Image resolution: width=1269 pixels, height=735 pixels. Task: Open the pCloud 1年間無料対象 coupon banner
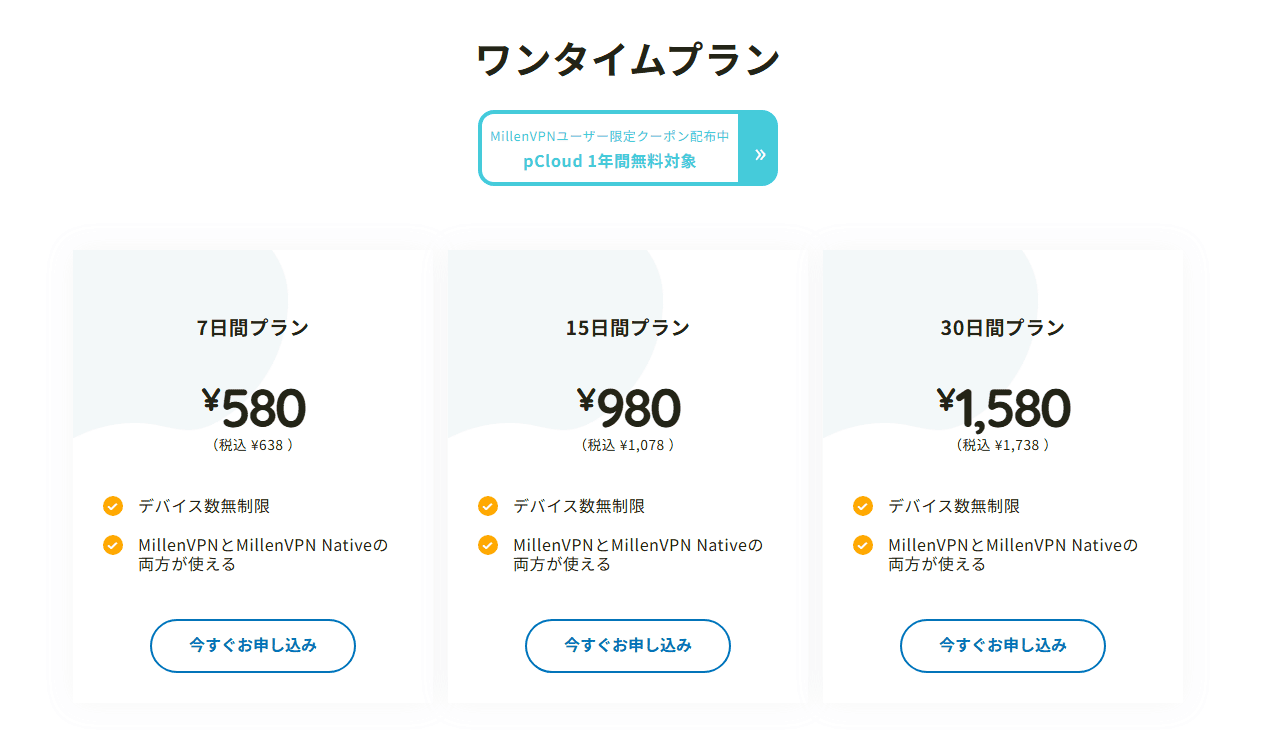pyautogui.click(x=628, y=148)
